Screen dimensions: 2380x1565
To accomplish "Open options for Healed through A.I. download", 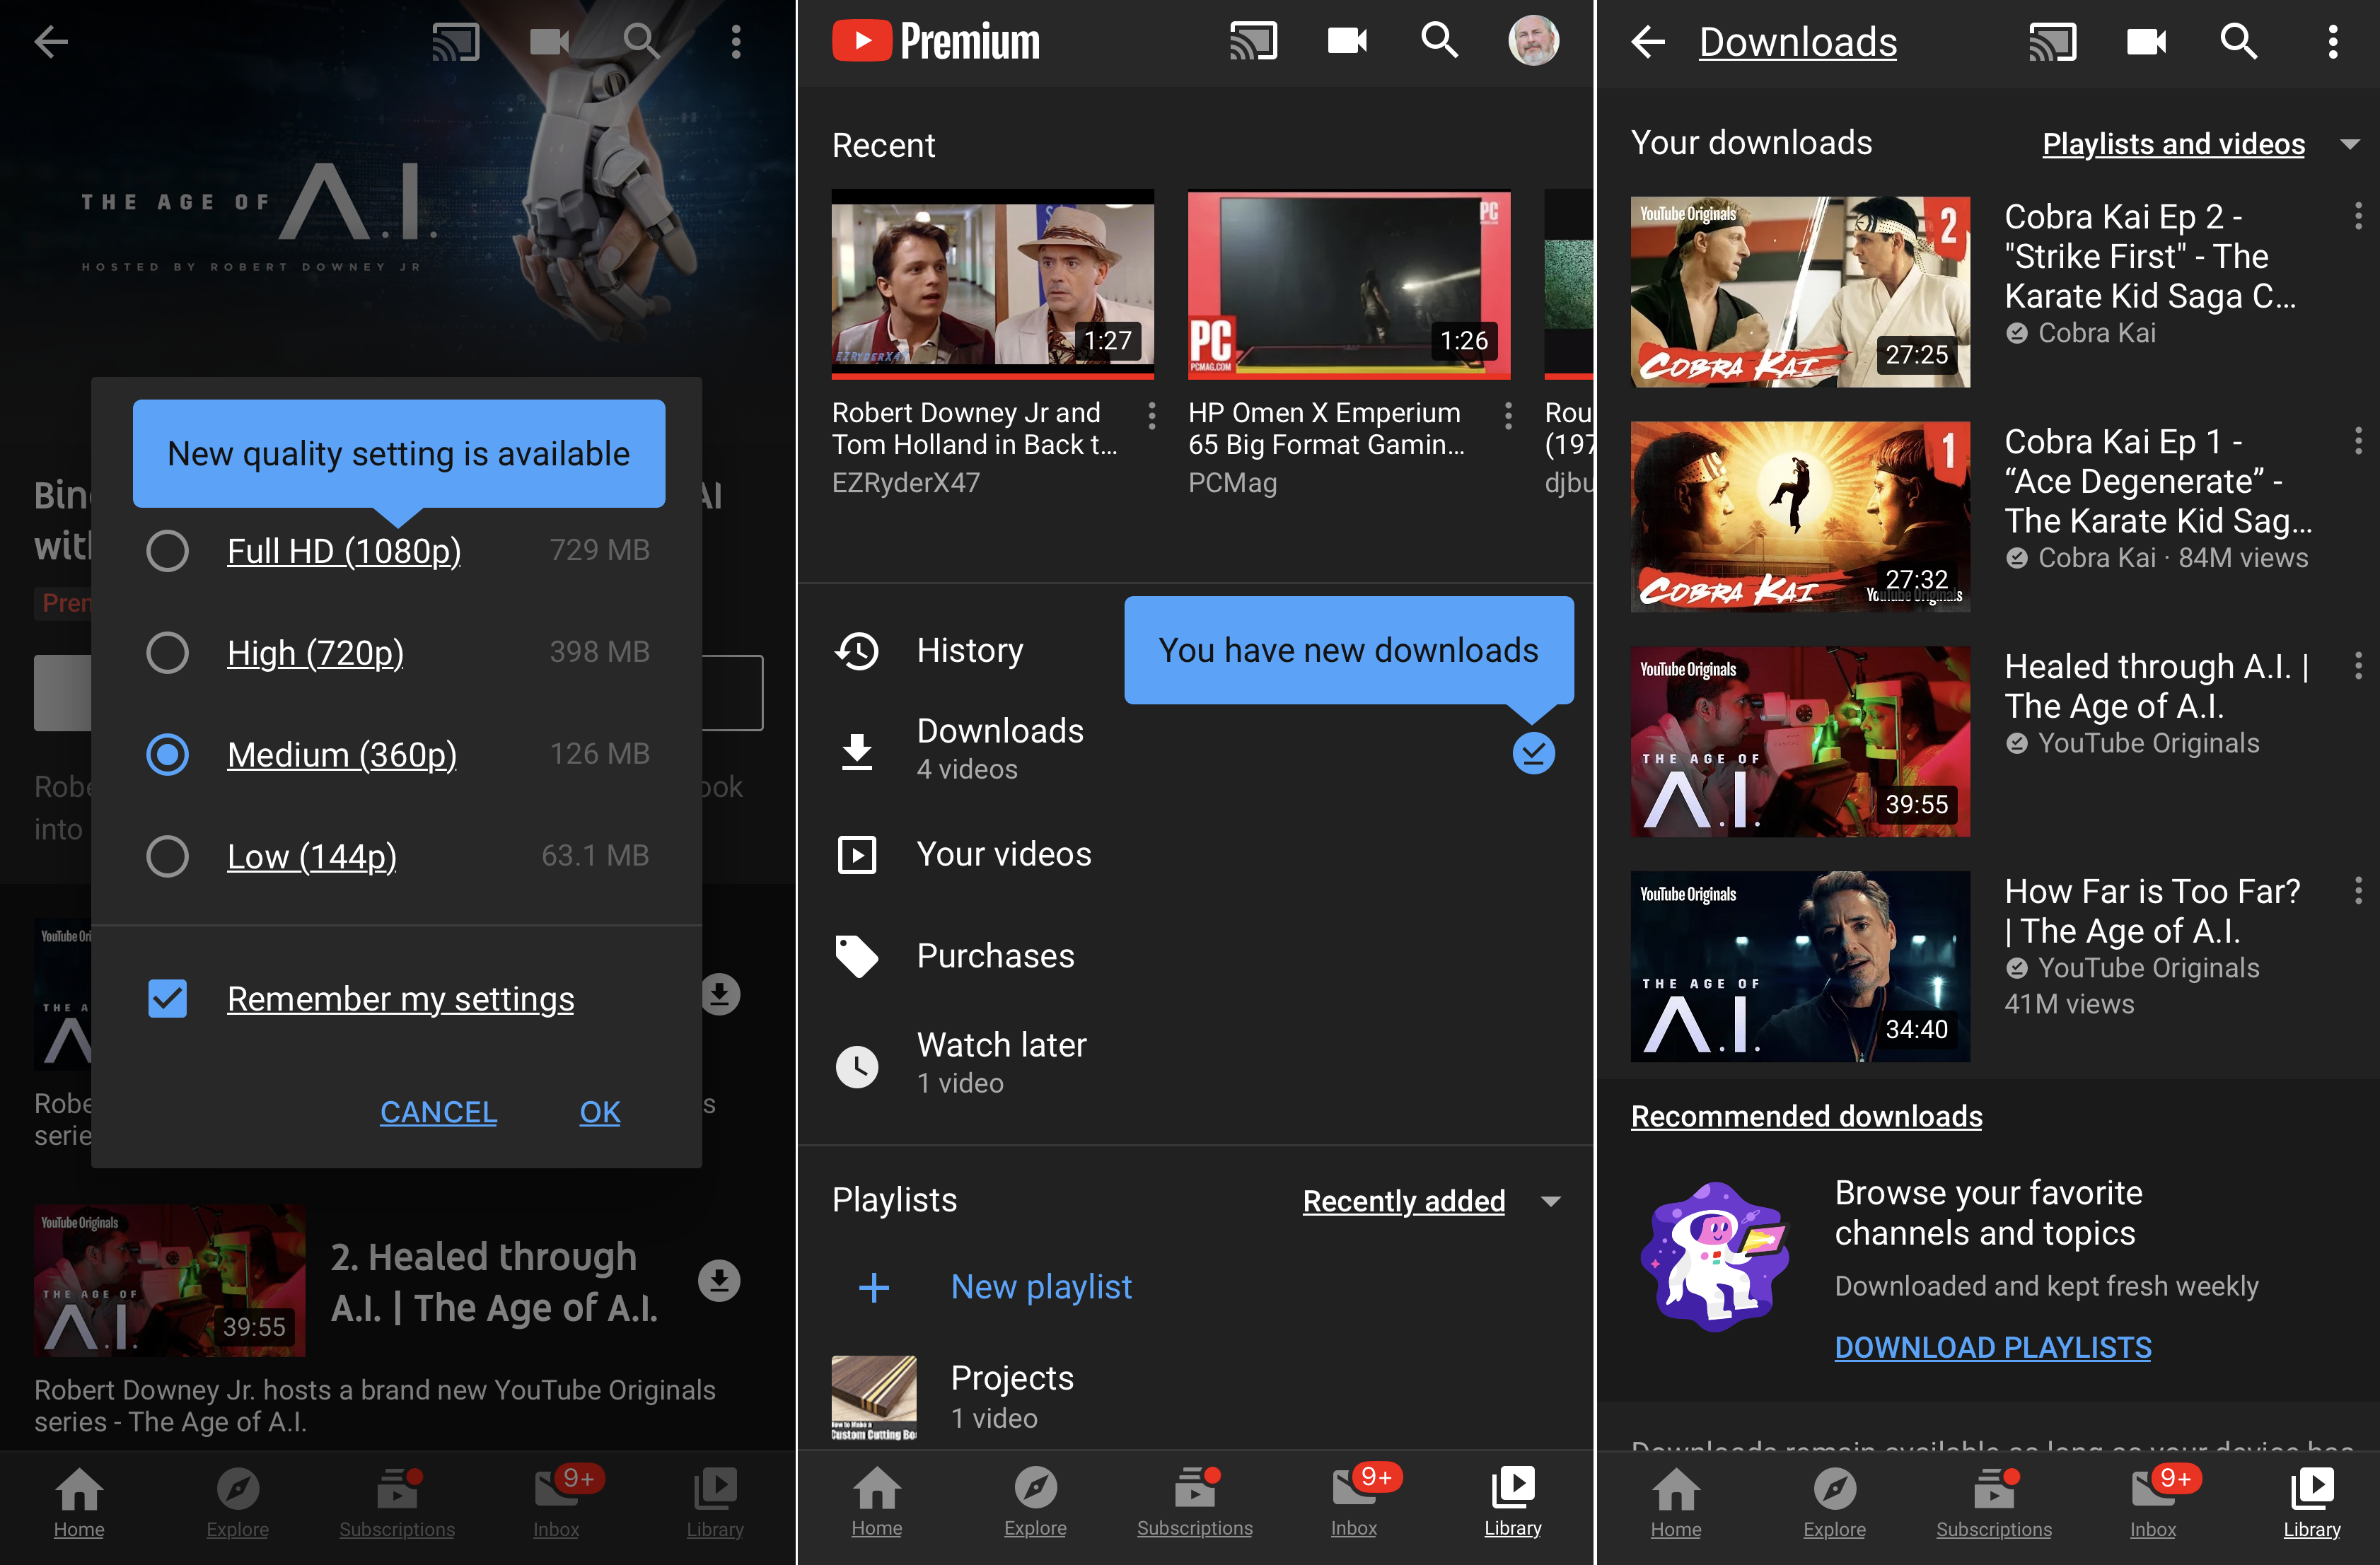I will pyautogui.click(x=2358, y=666).
